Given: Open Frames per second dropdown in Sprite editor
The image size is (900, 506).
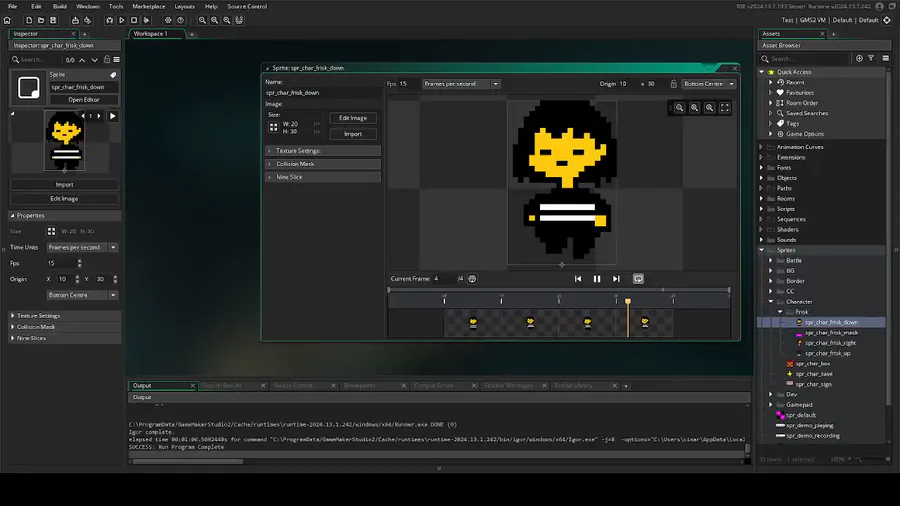Looking at the screenshot, I should point(461,84).
